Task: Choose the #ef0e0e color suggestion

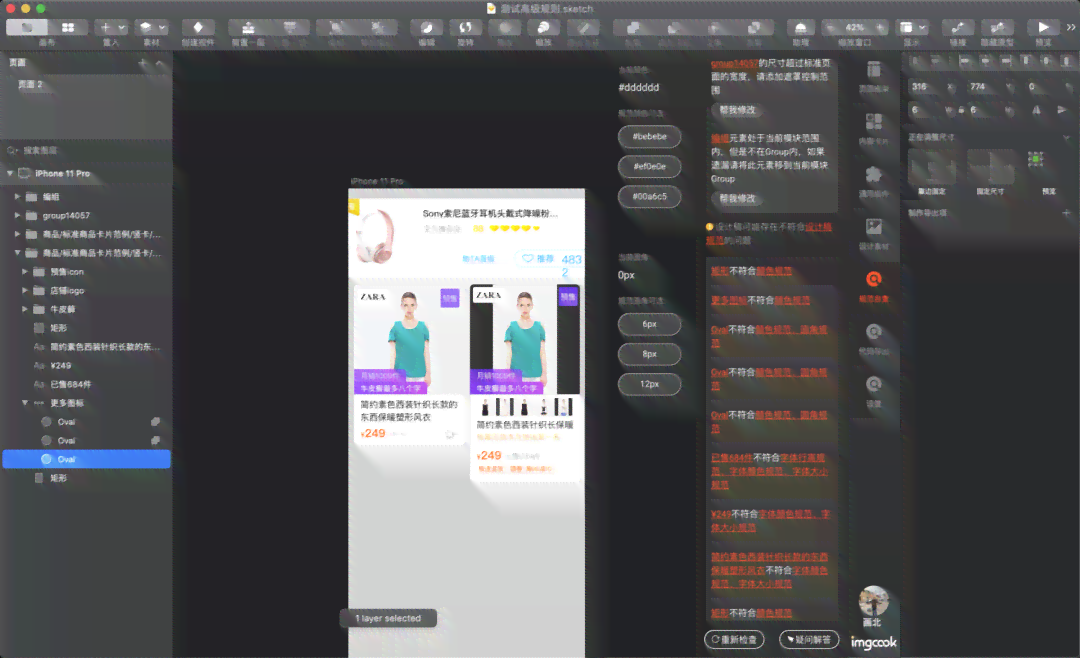Action: coord(650,166)
